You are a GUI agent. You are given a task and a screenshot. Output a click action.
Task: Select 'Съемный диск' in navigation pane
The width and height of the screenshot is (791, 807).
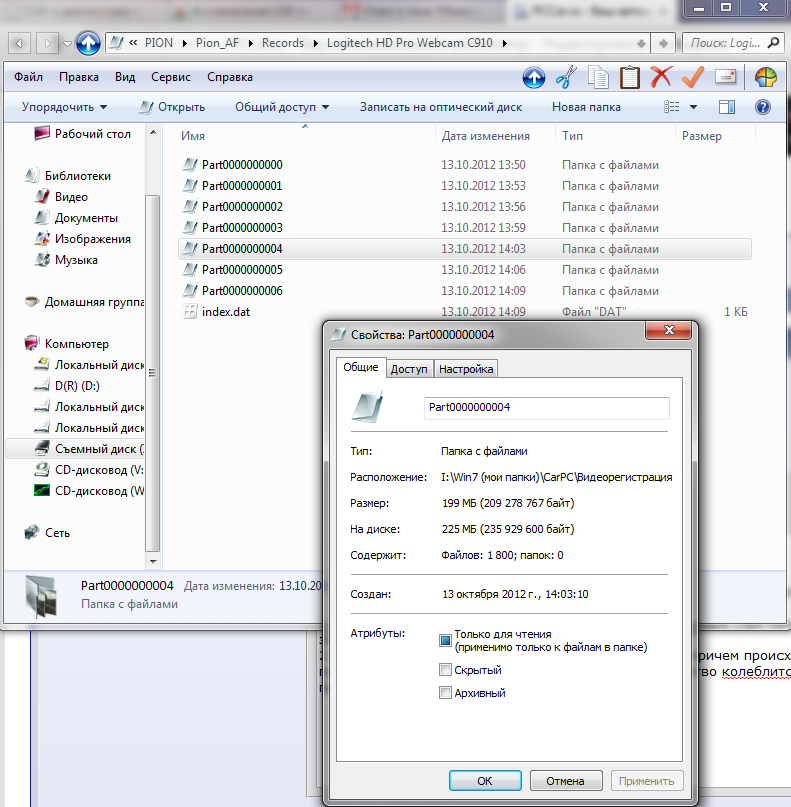(x=99, y=449)
